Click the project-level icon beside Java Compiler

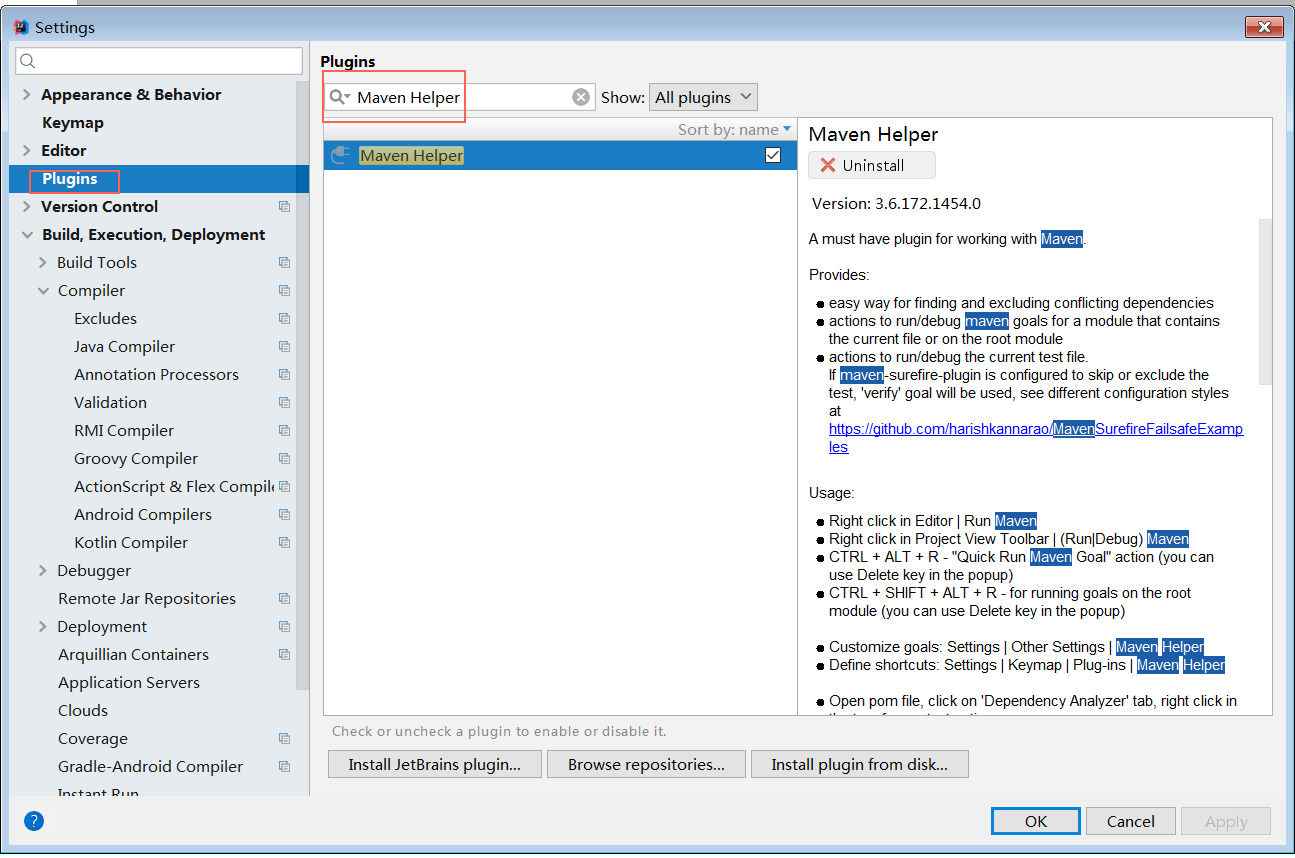coord(285,346)
